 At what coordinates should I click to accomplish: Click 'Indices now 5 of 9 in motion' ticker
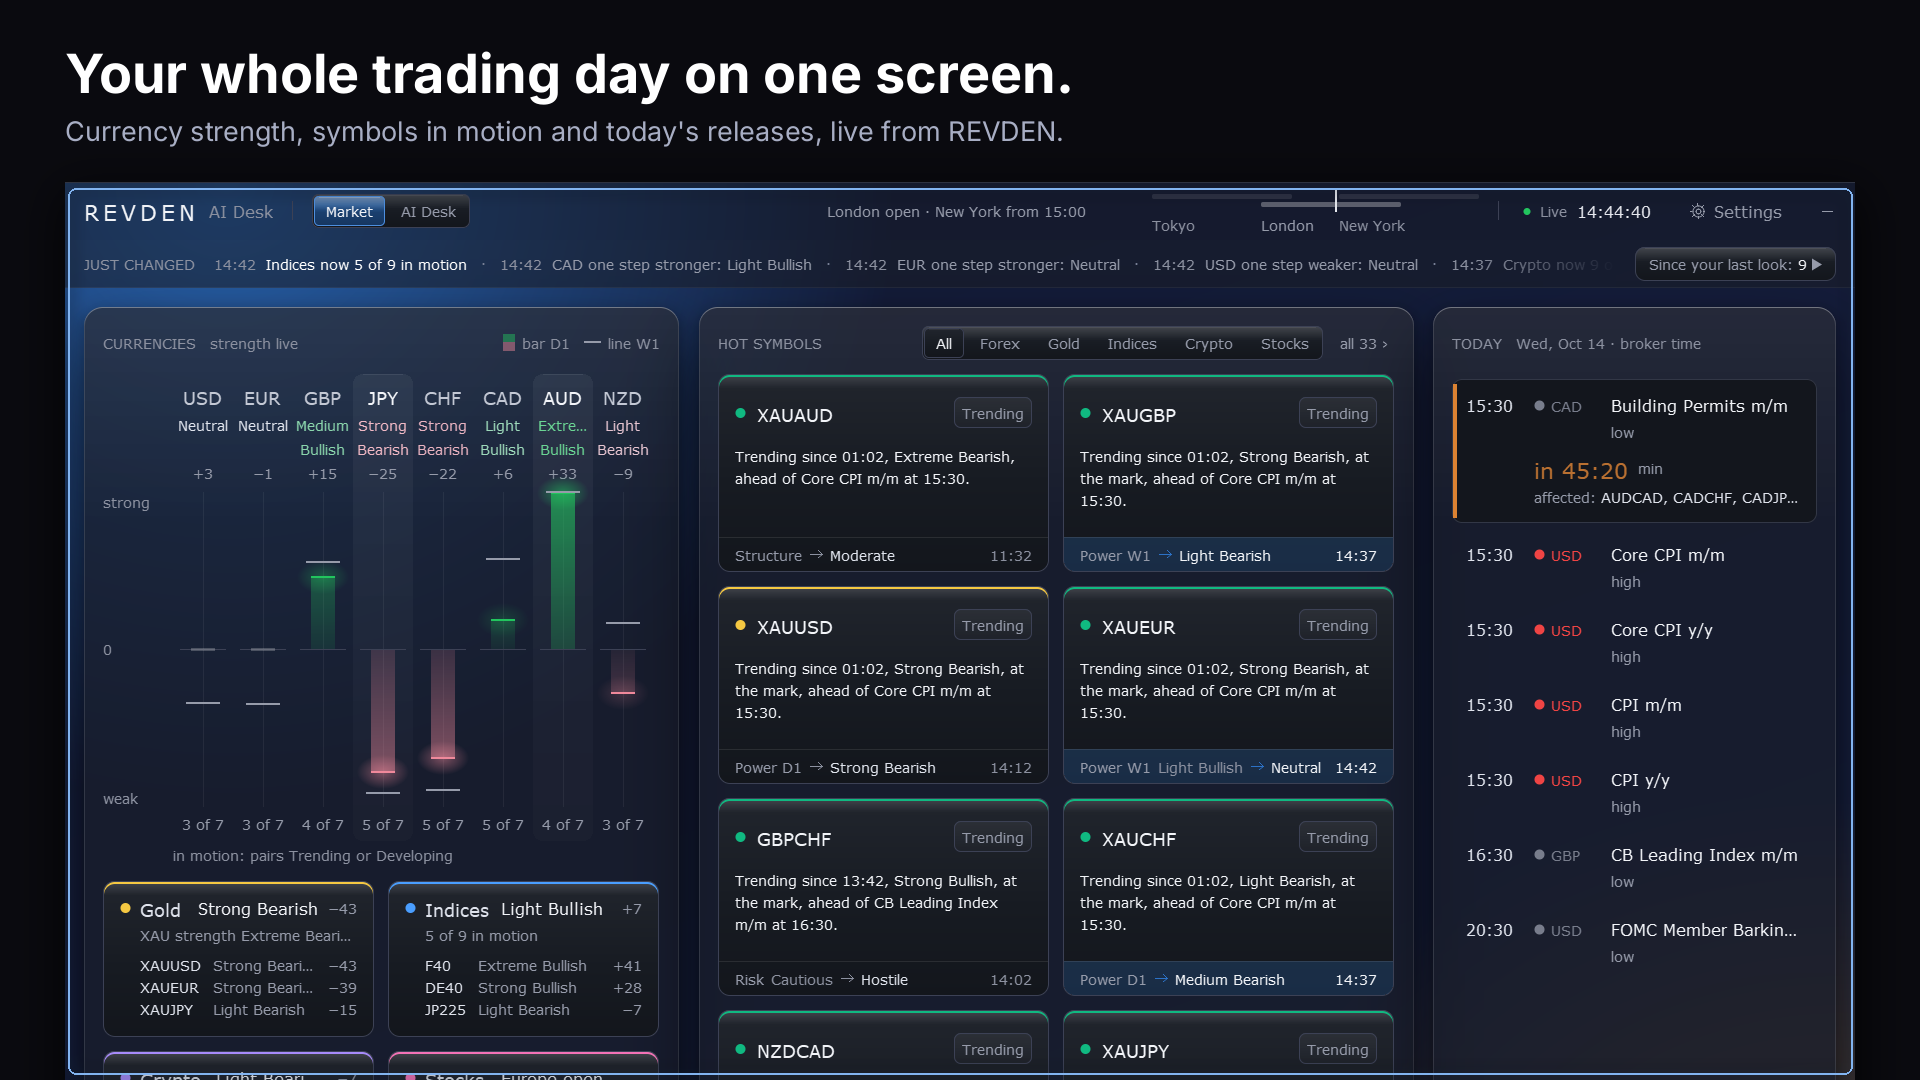click(x=366, y=265)
